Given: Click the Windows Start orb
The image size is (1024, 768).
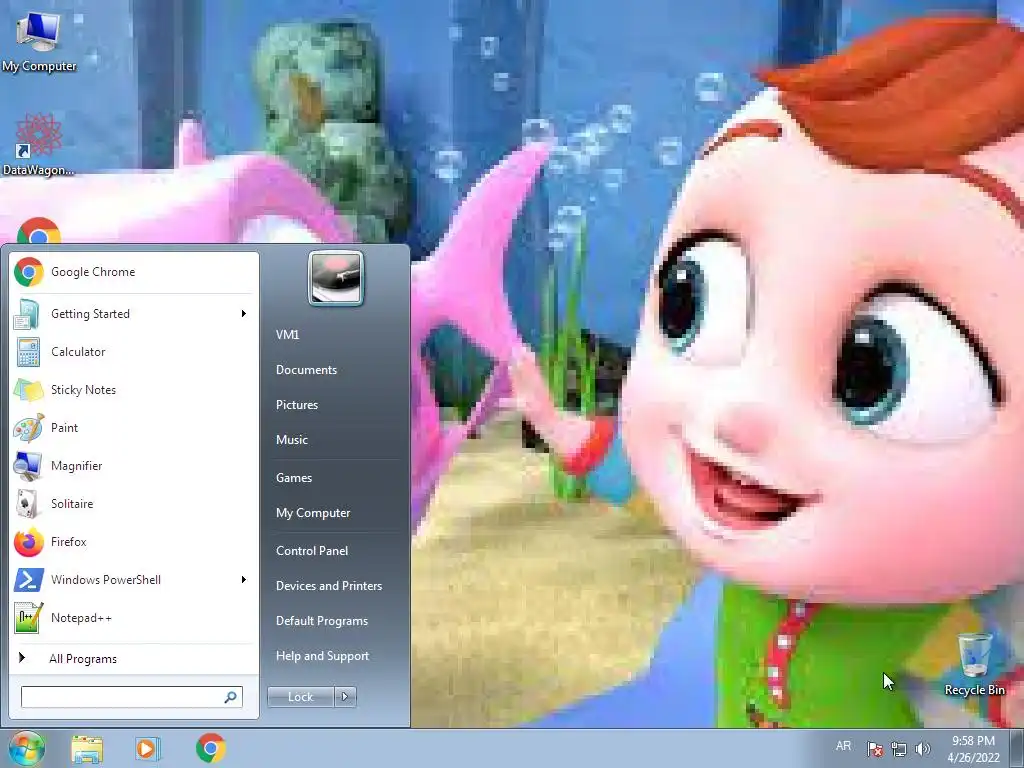Looking at the screenshot, I should click(x=26, y=748).
